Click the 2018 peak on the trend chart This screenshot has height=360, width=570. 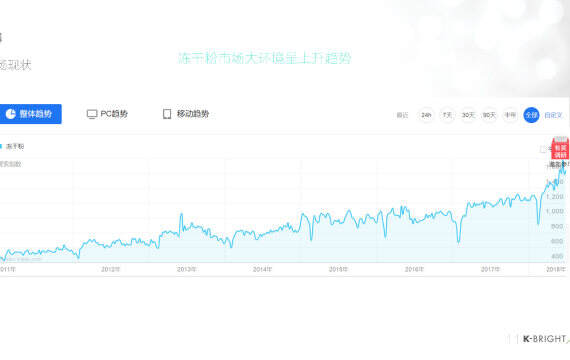563,162
